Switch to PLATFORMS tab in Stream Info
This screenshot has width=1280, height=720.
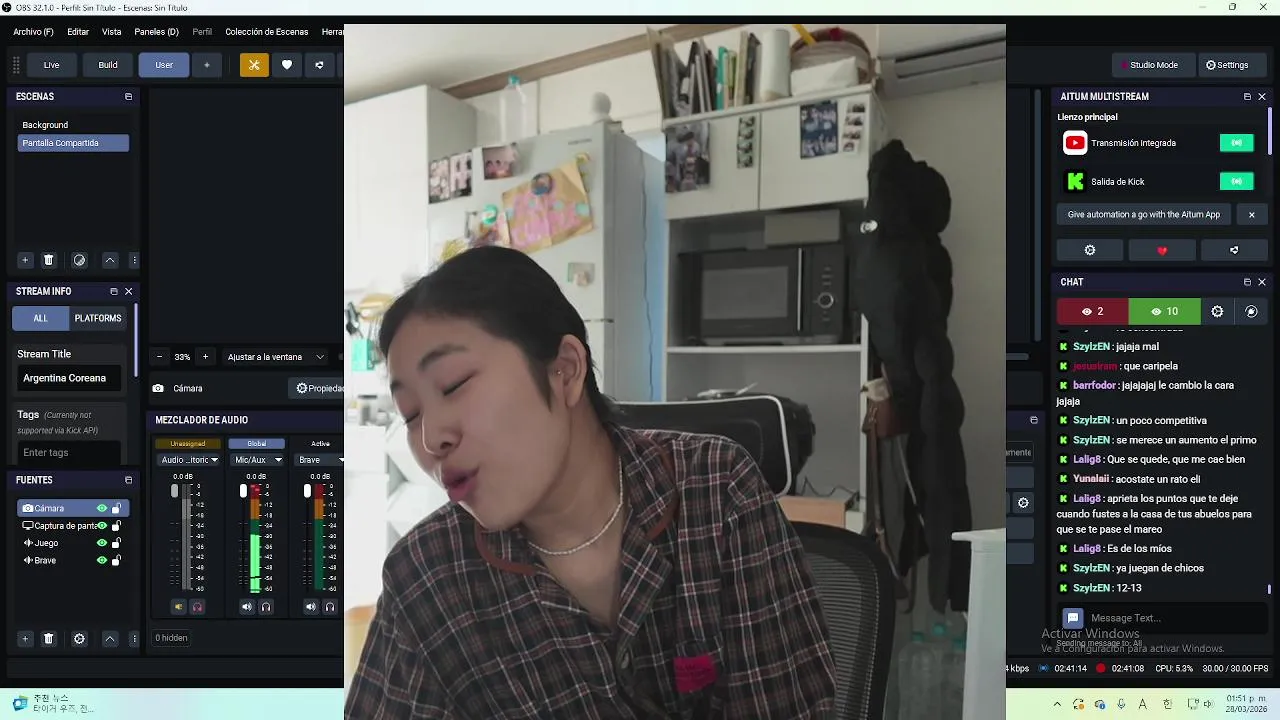[x=98, y=319]
